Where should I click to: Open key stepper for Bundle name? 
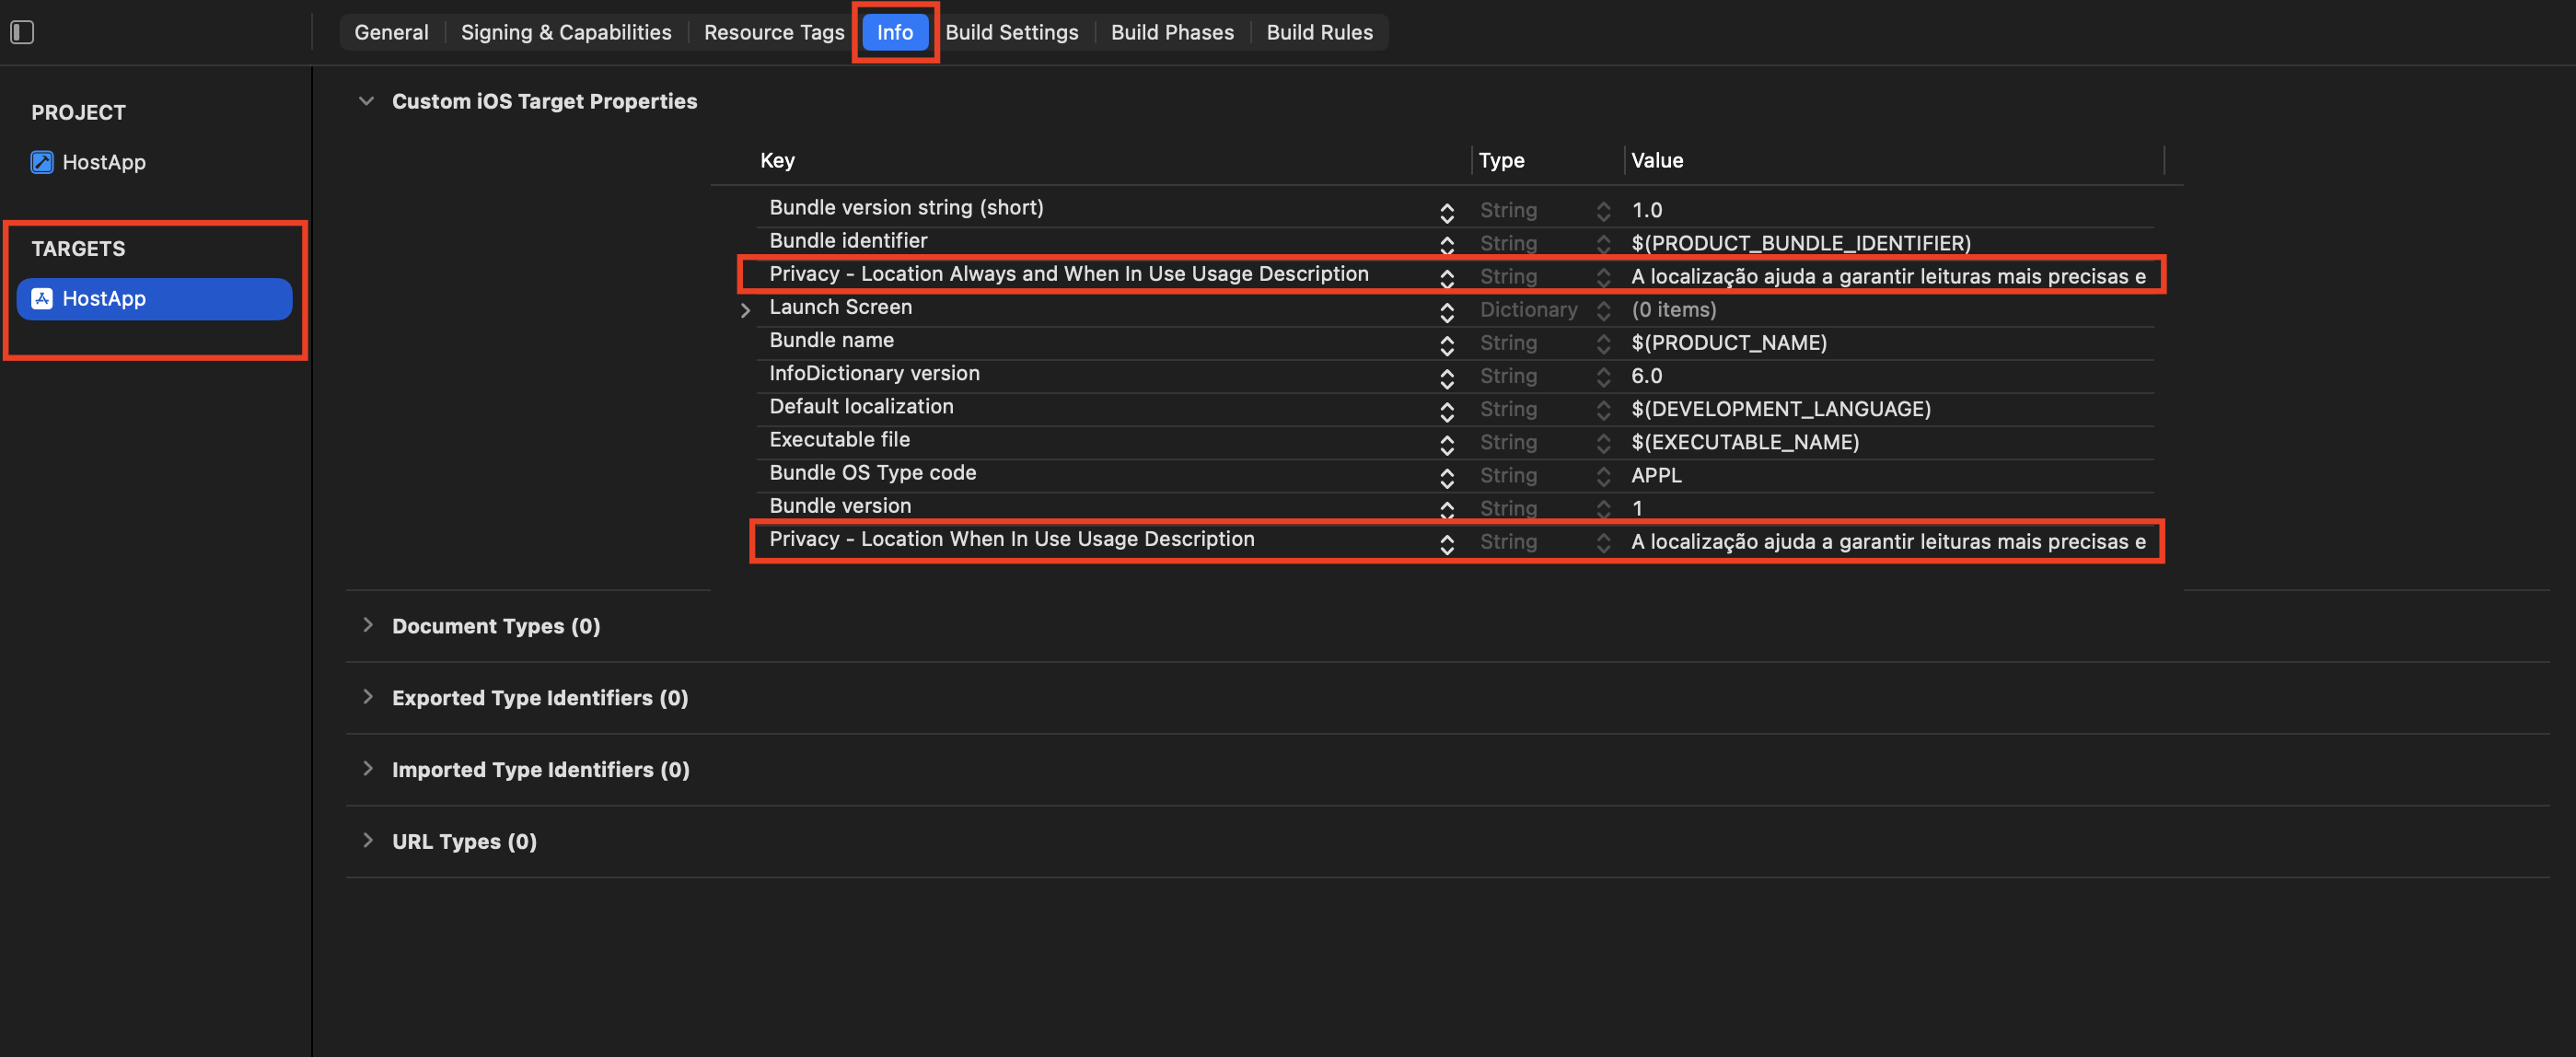(1447, 345)
